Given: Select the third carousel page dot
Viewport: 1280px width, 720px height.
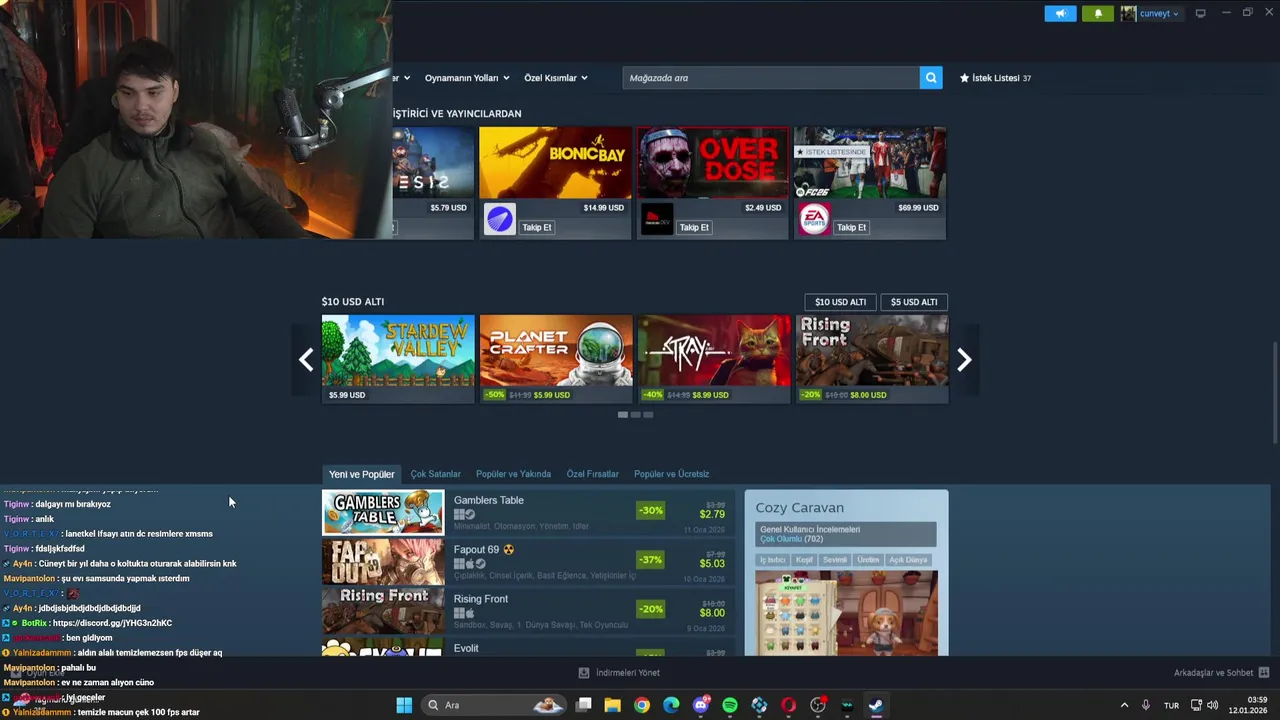Looking at the screenshot, I should [x=648, y=415].
